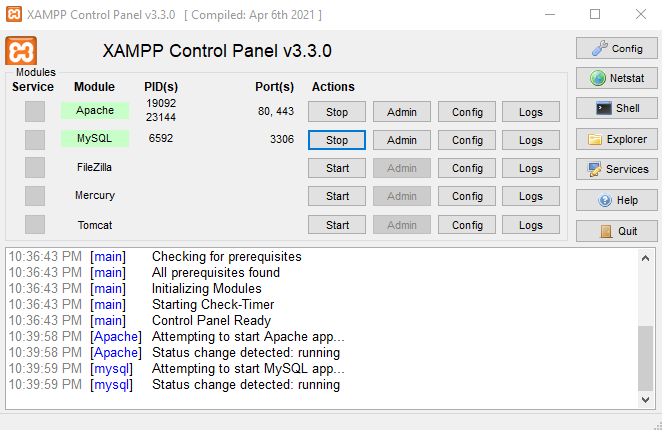
Task: Open MySQL Config options
Action: 467,140
